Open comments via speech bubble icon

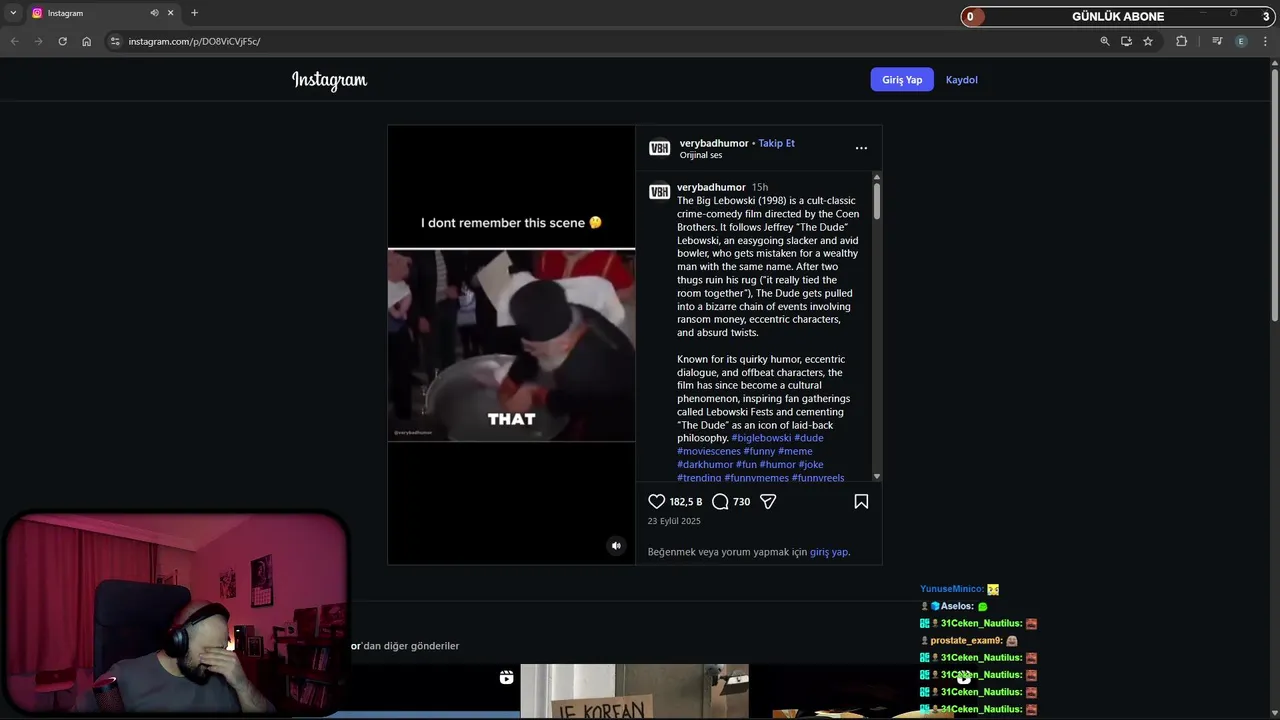click(720, 502)
